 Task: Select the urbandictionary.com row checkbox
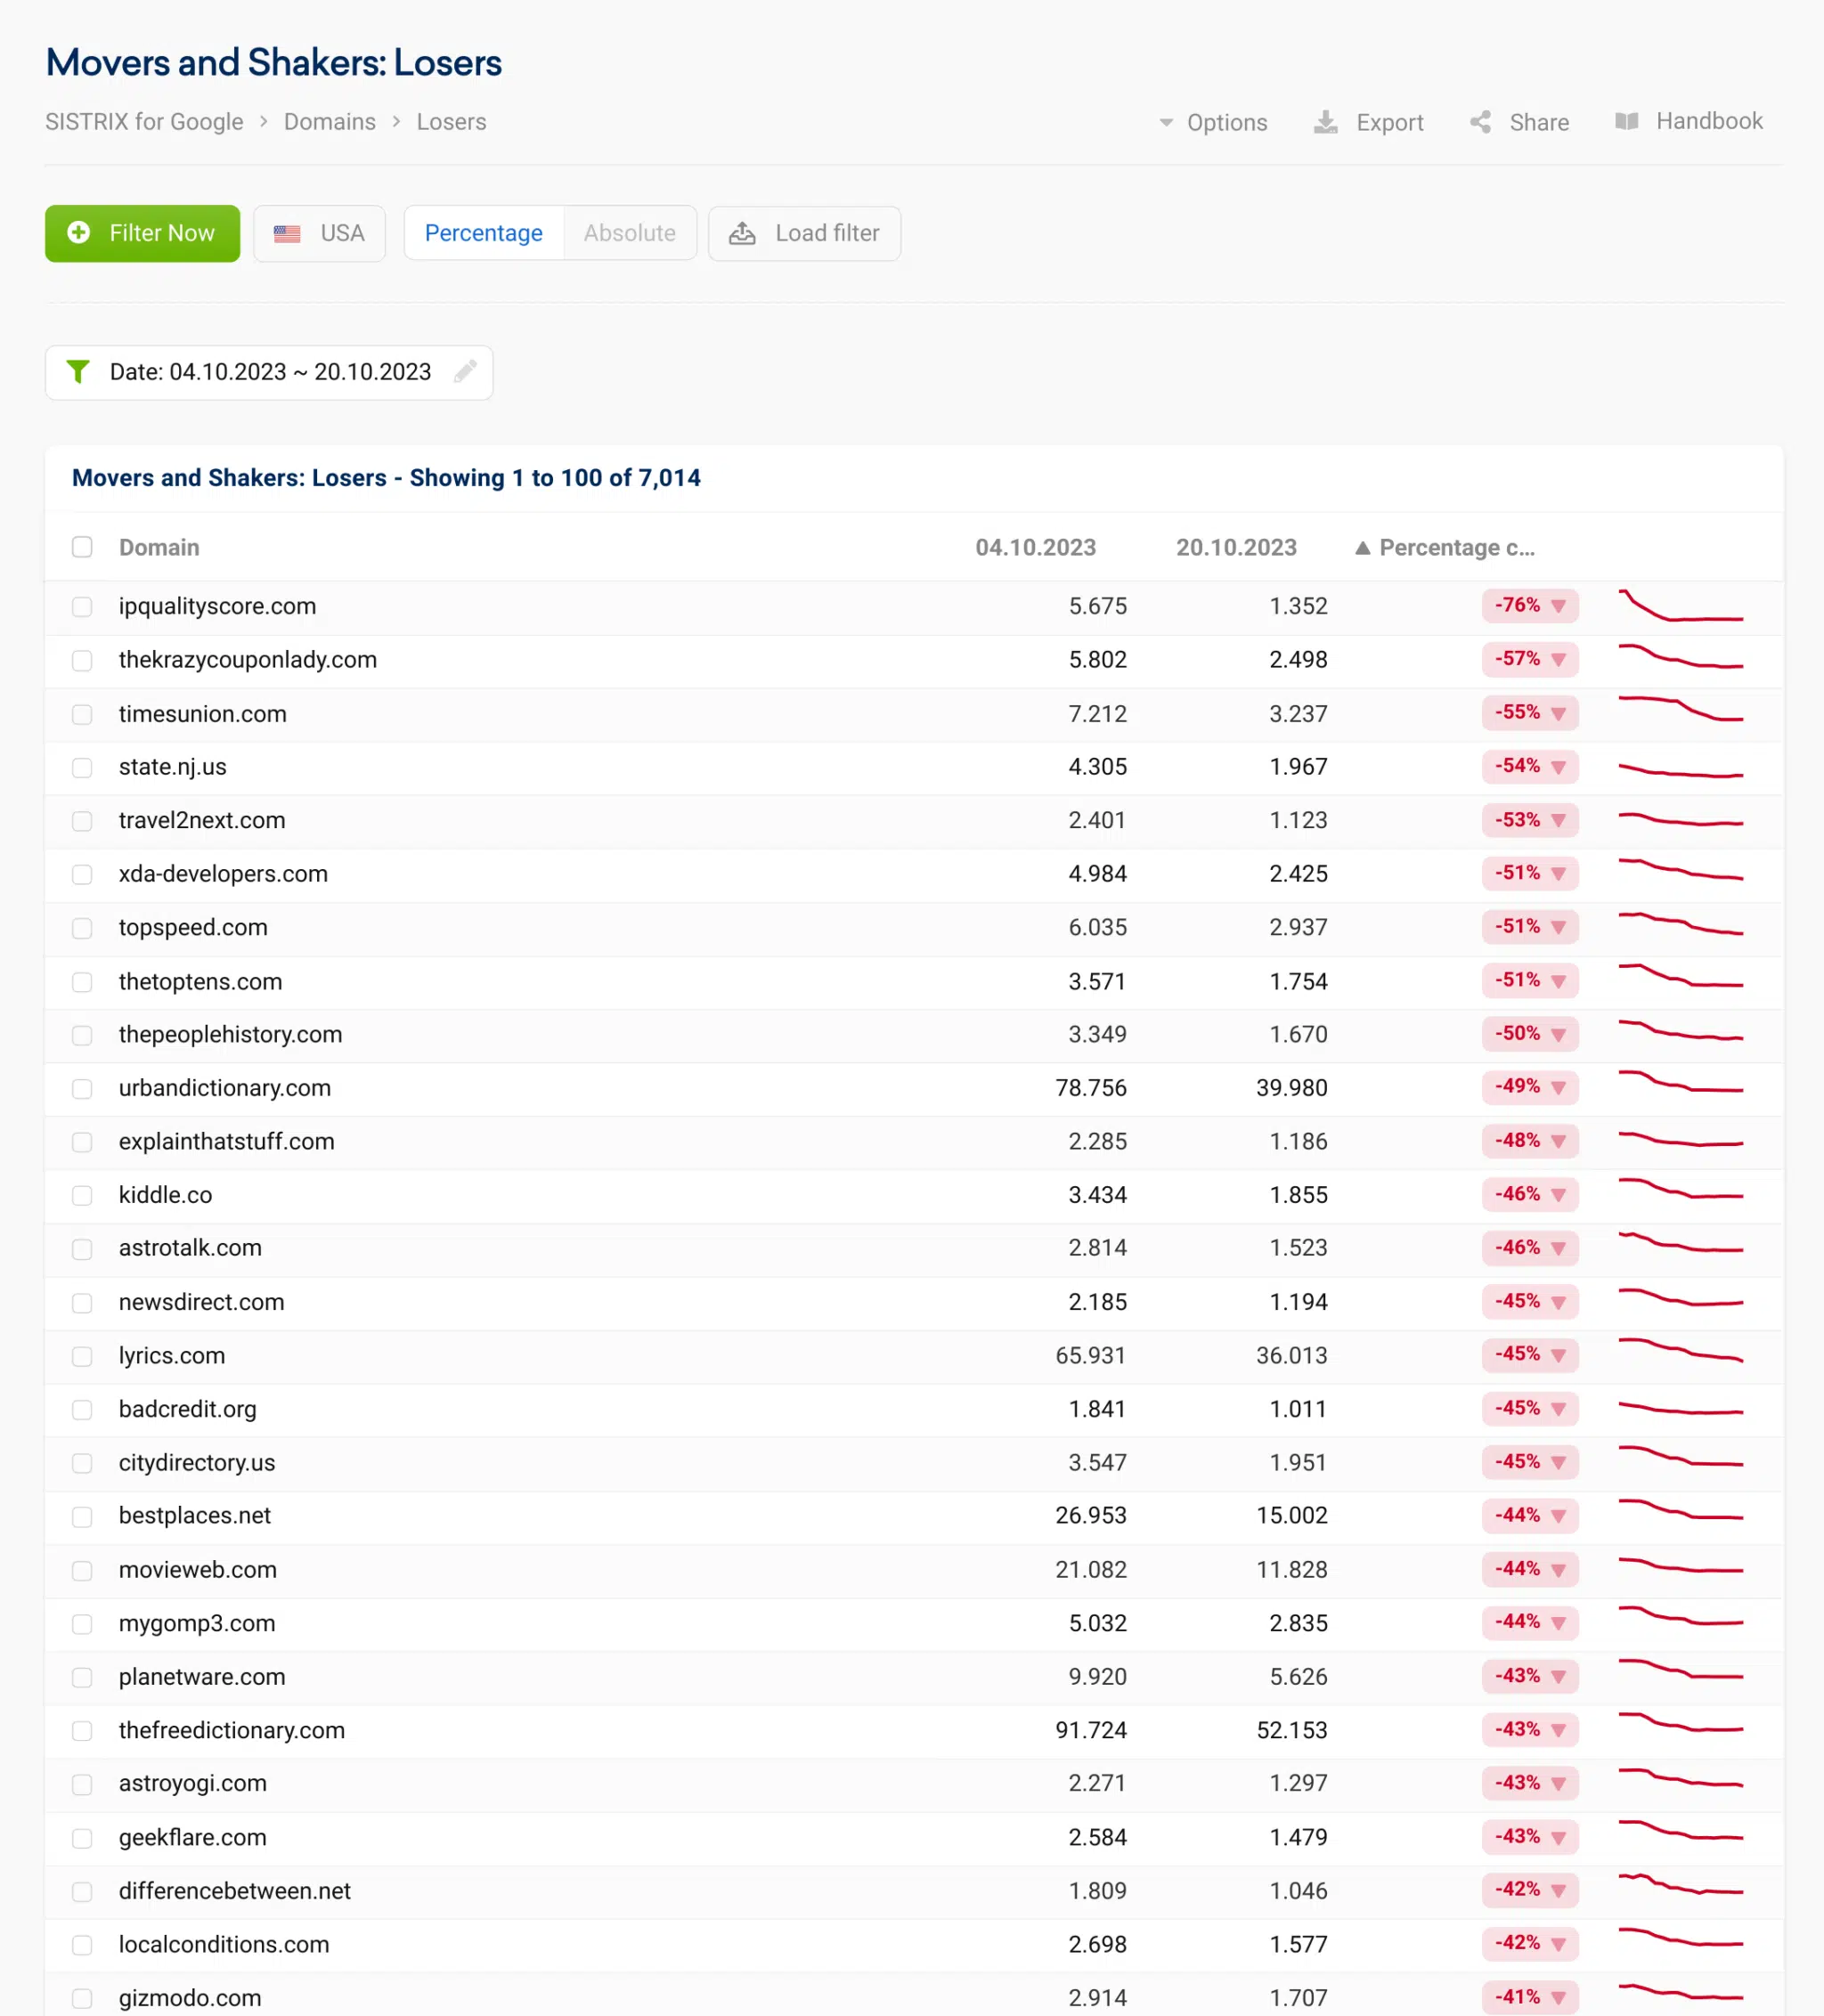pyautogui.click(x=82, y=1088)
